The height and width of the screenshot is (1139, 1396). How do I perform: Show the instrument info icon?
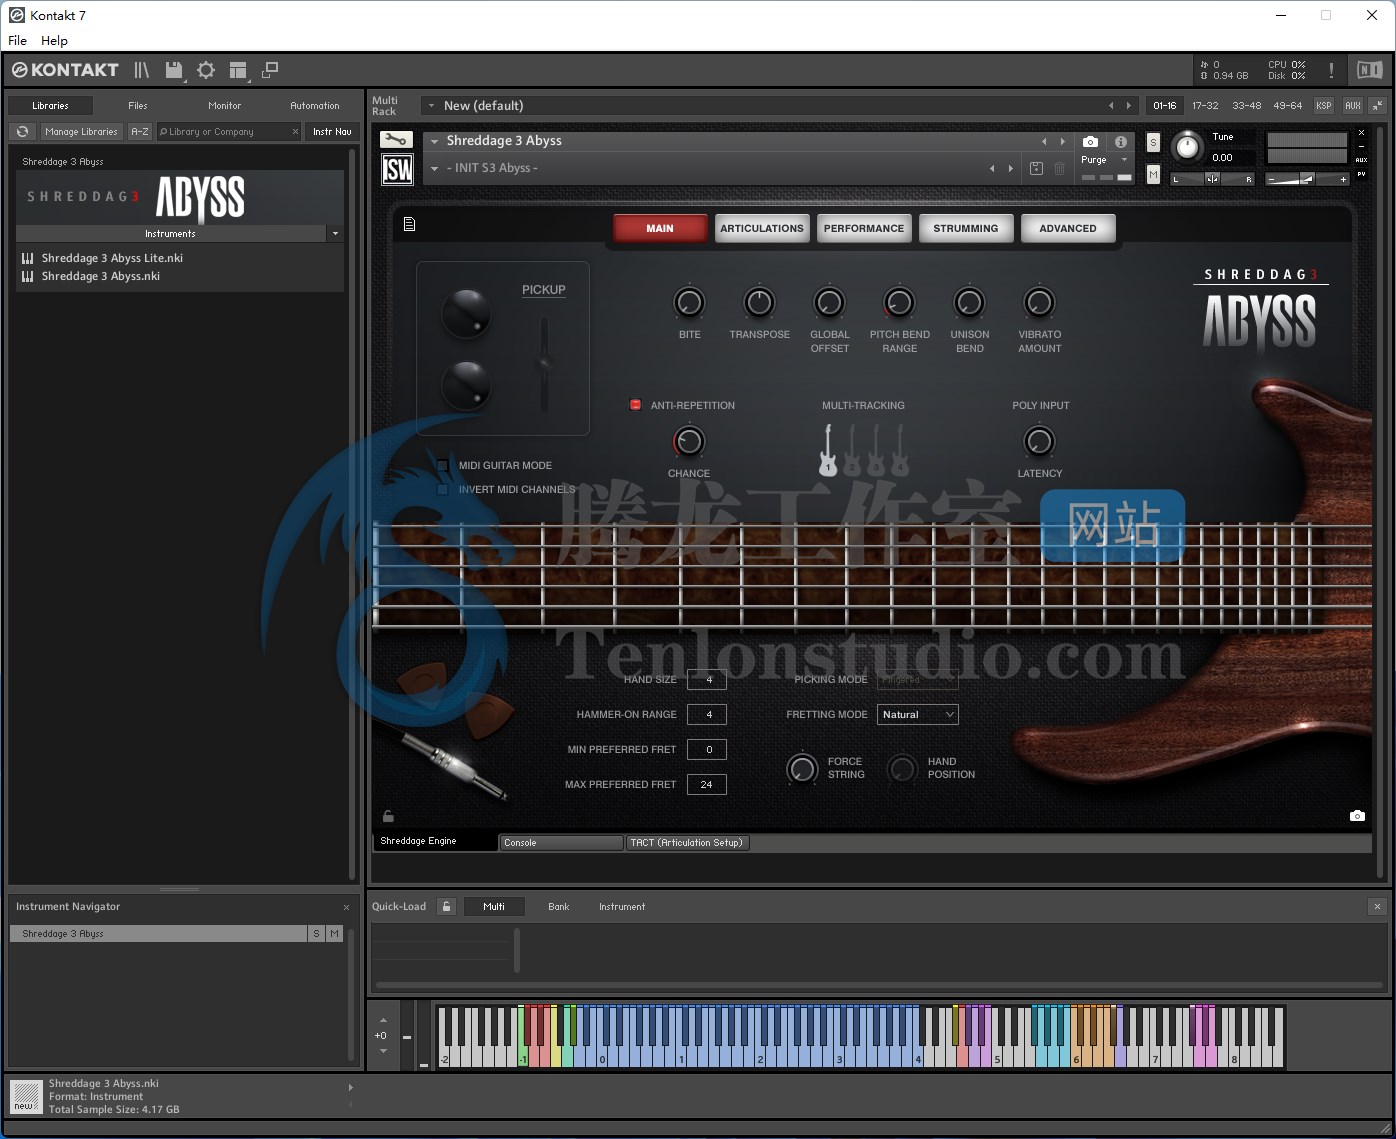coord(1121,142)
